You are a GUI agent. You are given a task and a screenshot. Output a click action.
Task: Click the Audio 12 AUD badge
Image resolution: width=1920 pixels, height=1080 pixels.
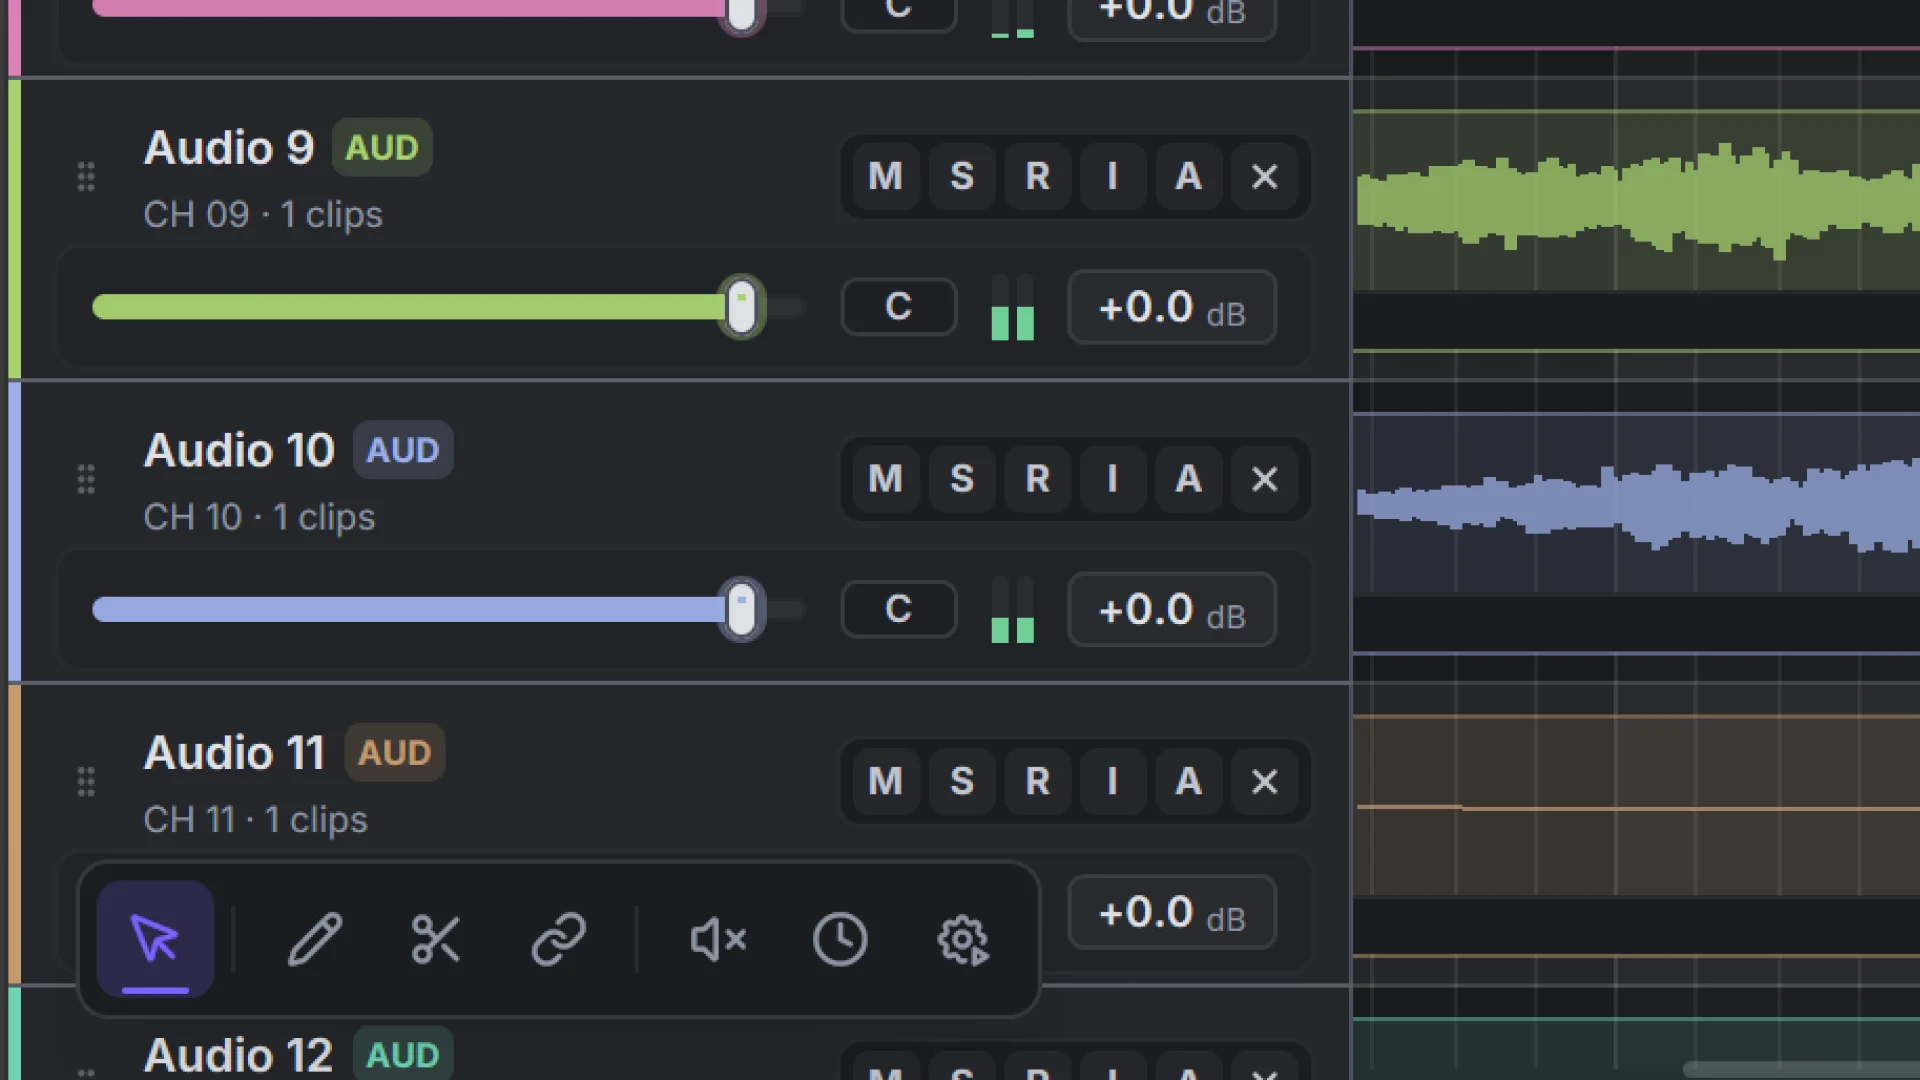(403, 1055)
